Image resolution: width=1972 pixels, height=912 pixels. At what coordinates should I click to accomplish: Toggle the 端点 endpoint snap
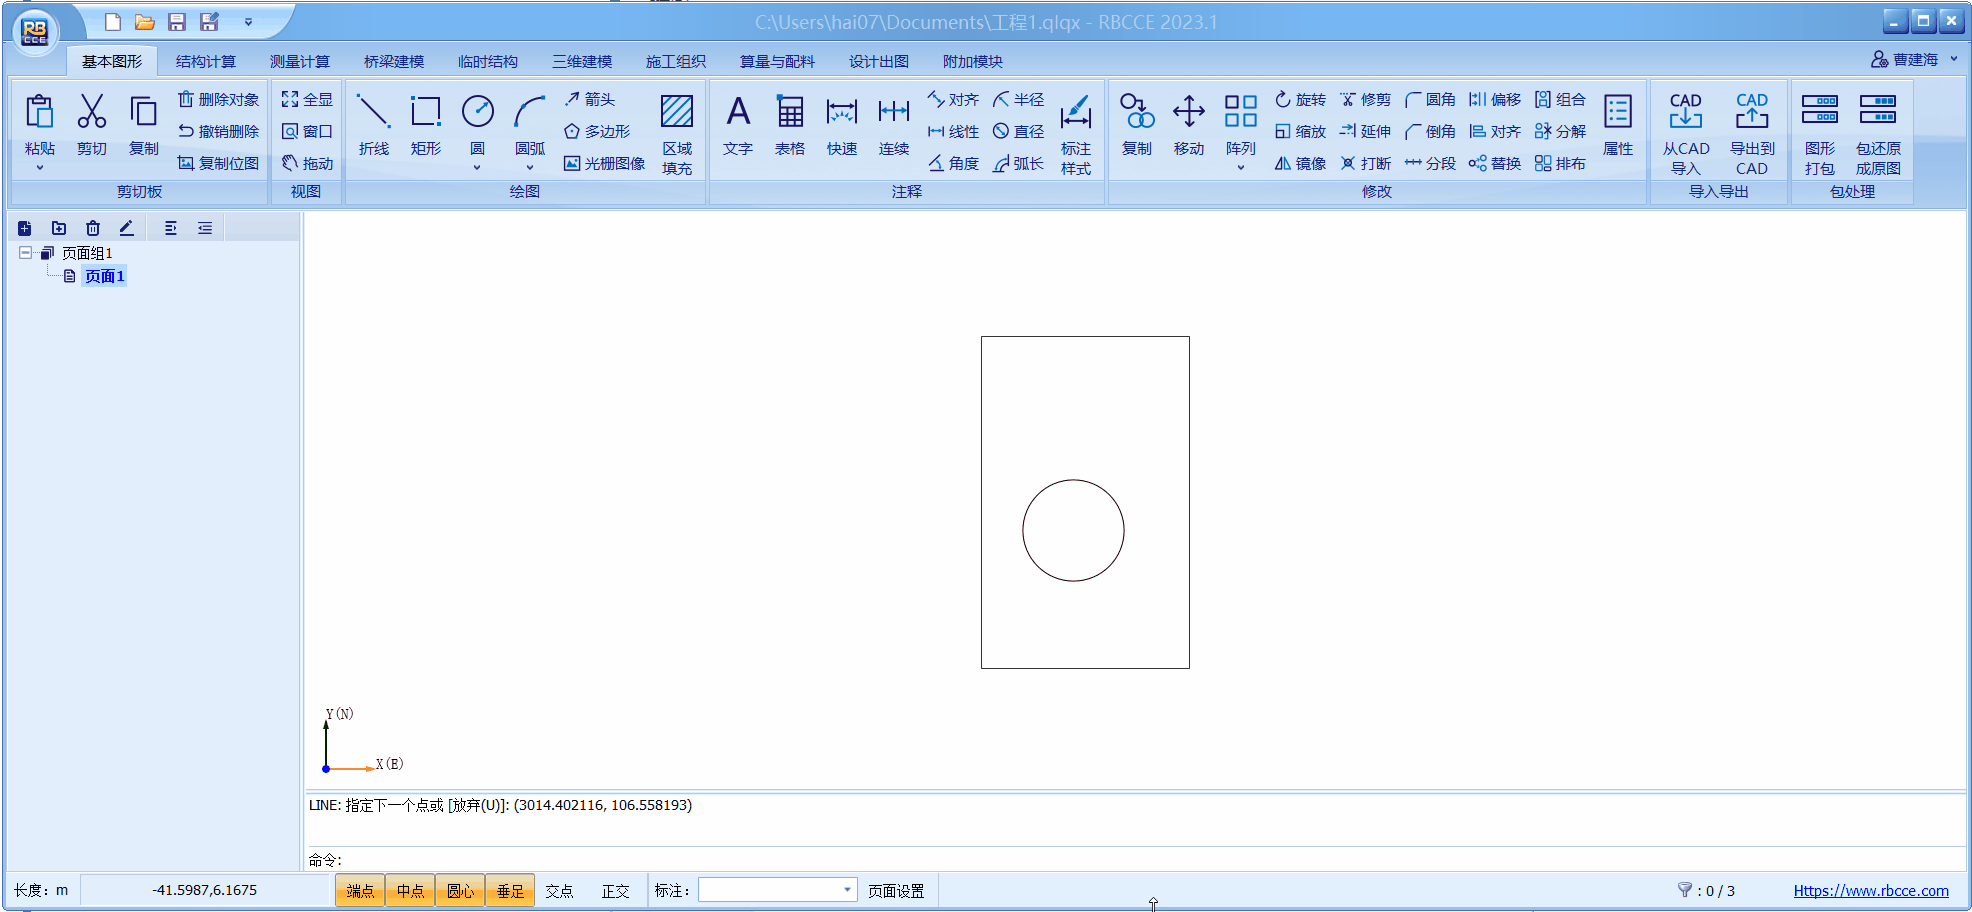point(360,890)
